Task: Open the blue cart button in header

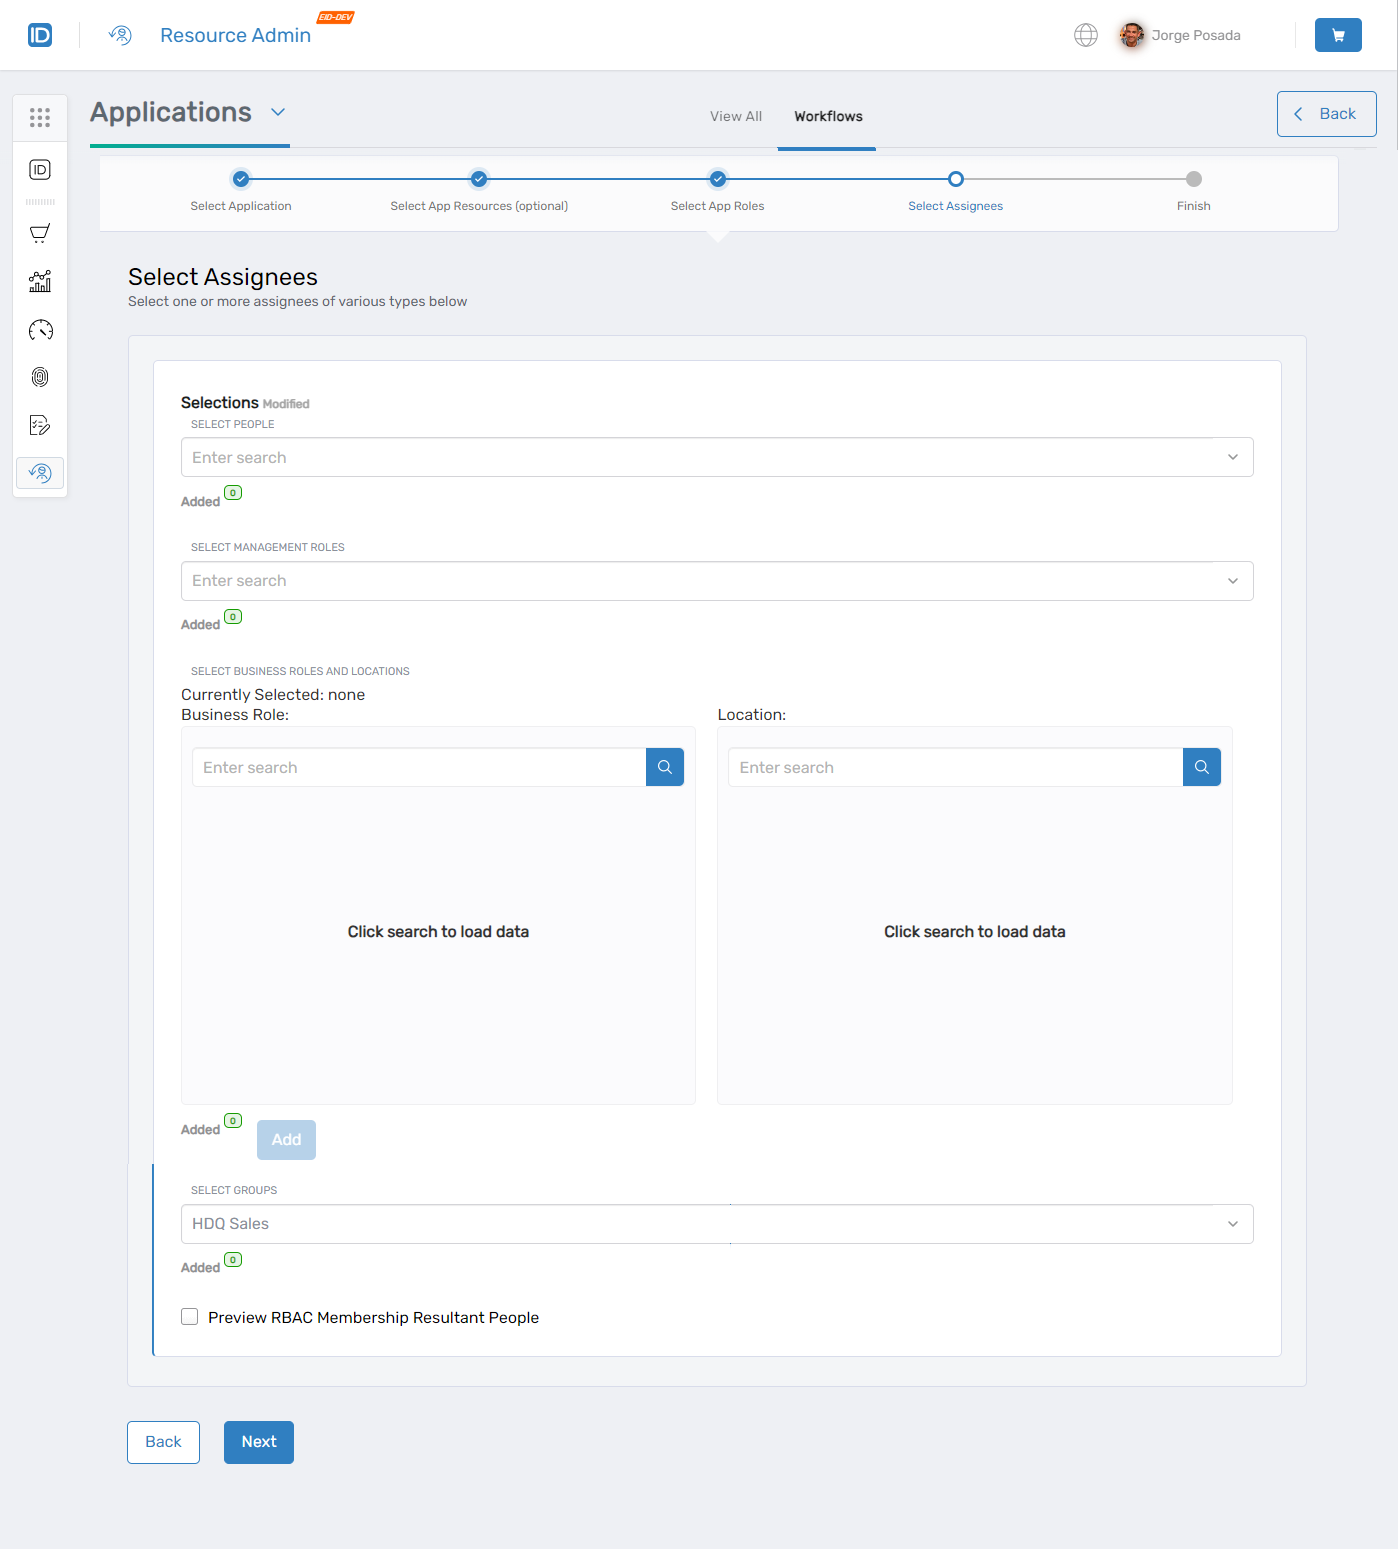Action: point(1337,34)
